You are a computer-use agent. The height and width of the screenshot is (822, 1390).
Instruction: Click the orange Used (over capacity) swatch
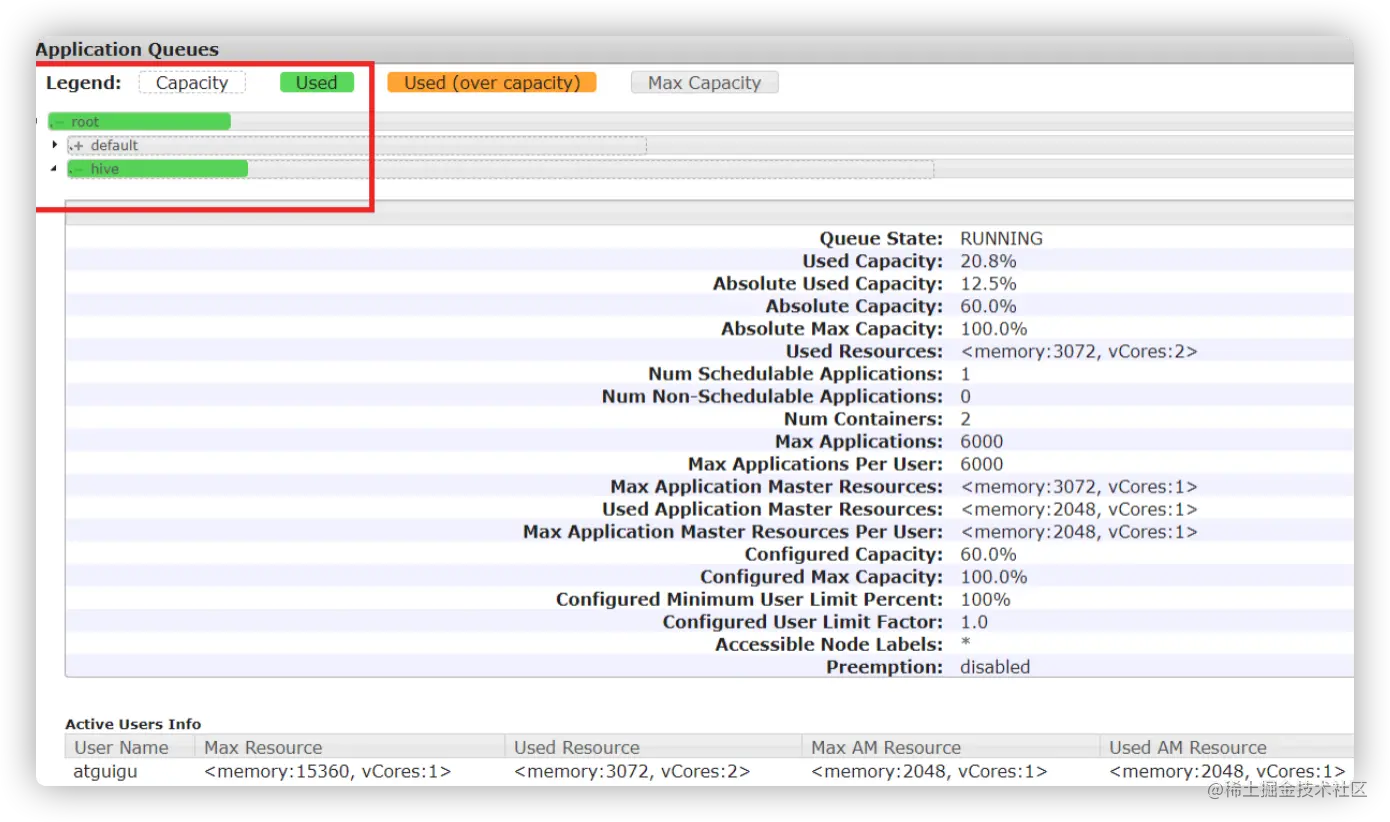[492, 83]
